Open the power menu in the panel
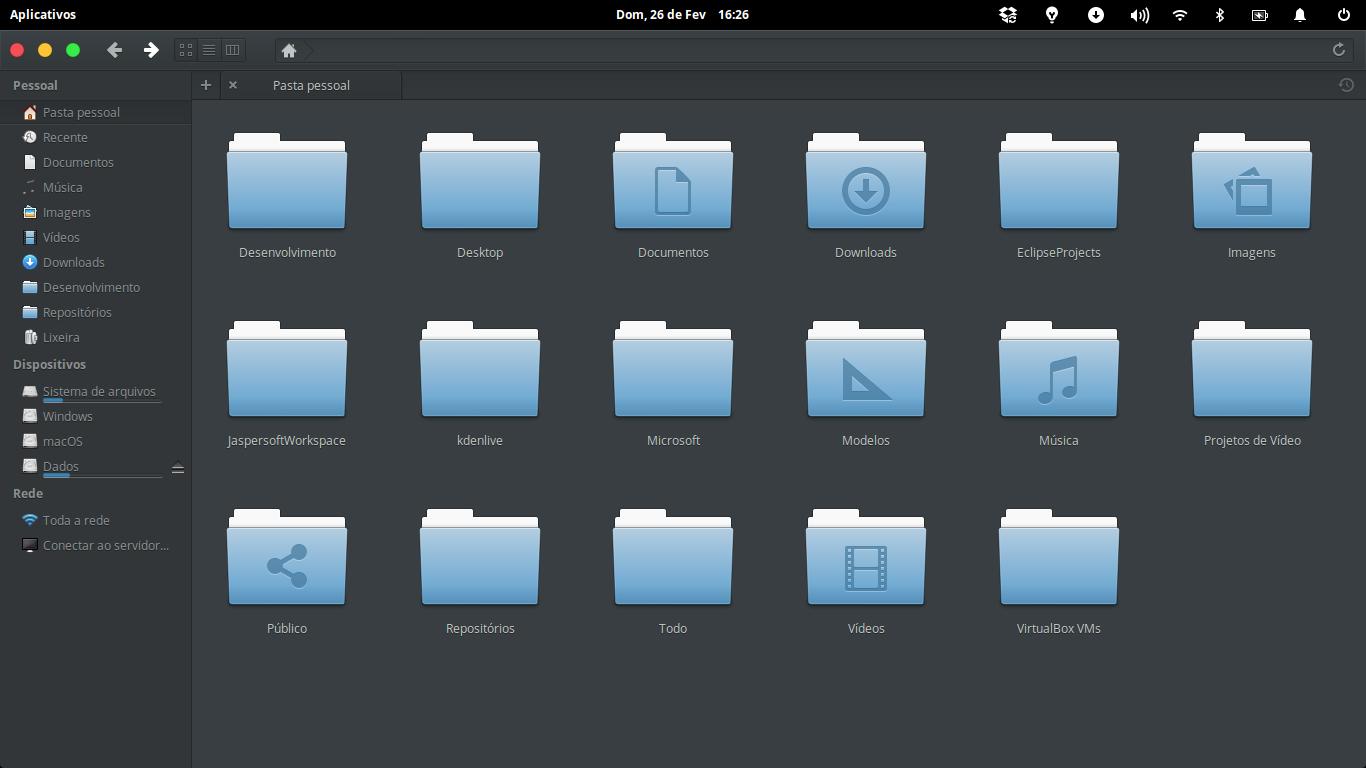This screenshot has width=1366, height=768. click(x=1341, y=15)
